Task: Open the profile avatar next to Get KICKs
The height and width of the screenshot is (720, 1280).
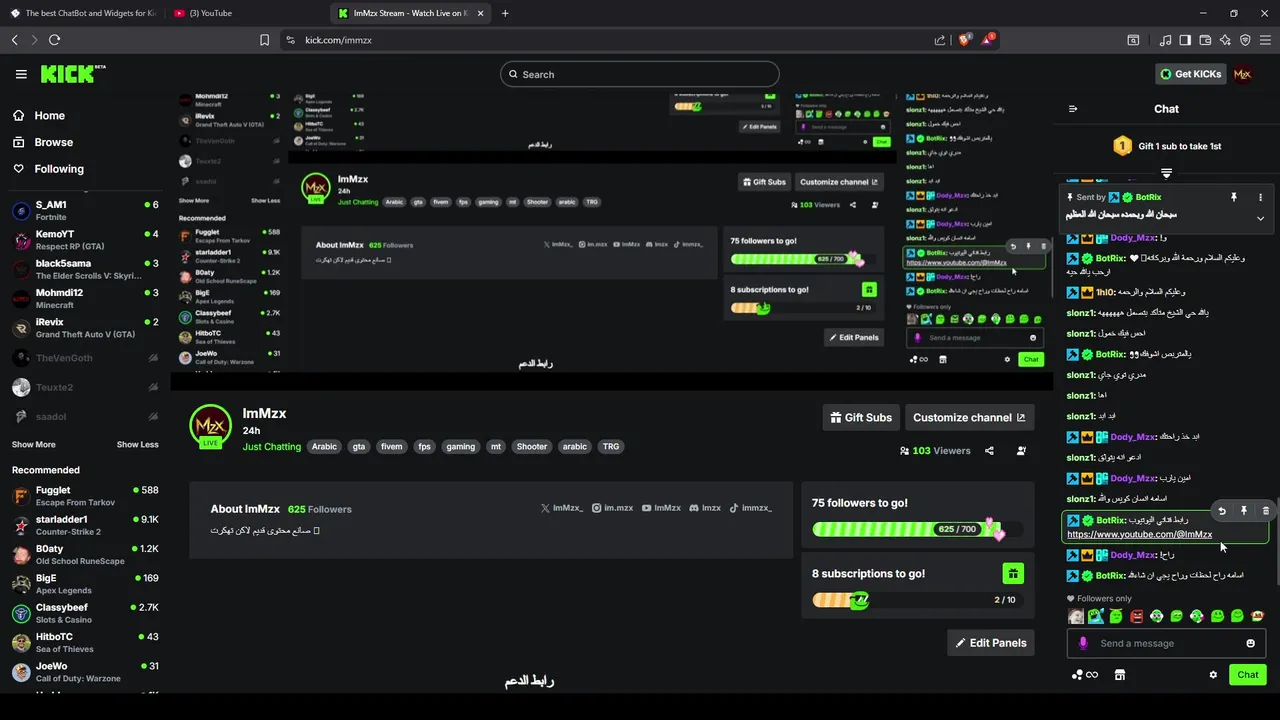Action: click(x=1242, y=74)
